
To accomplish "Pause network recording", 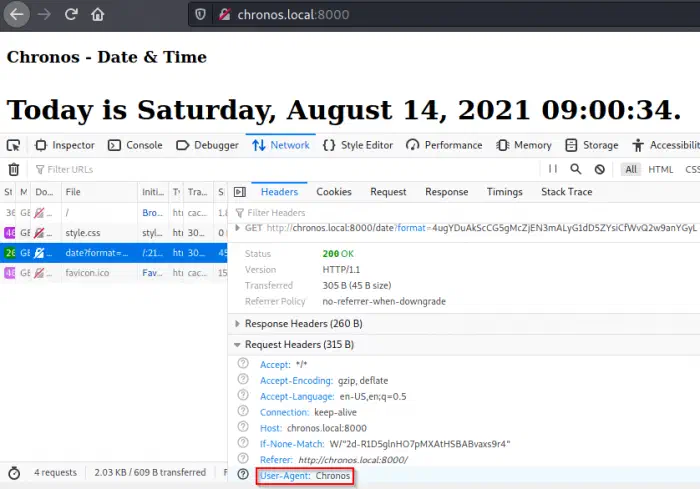I will click(553, 169).
